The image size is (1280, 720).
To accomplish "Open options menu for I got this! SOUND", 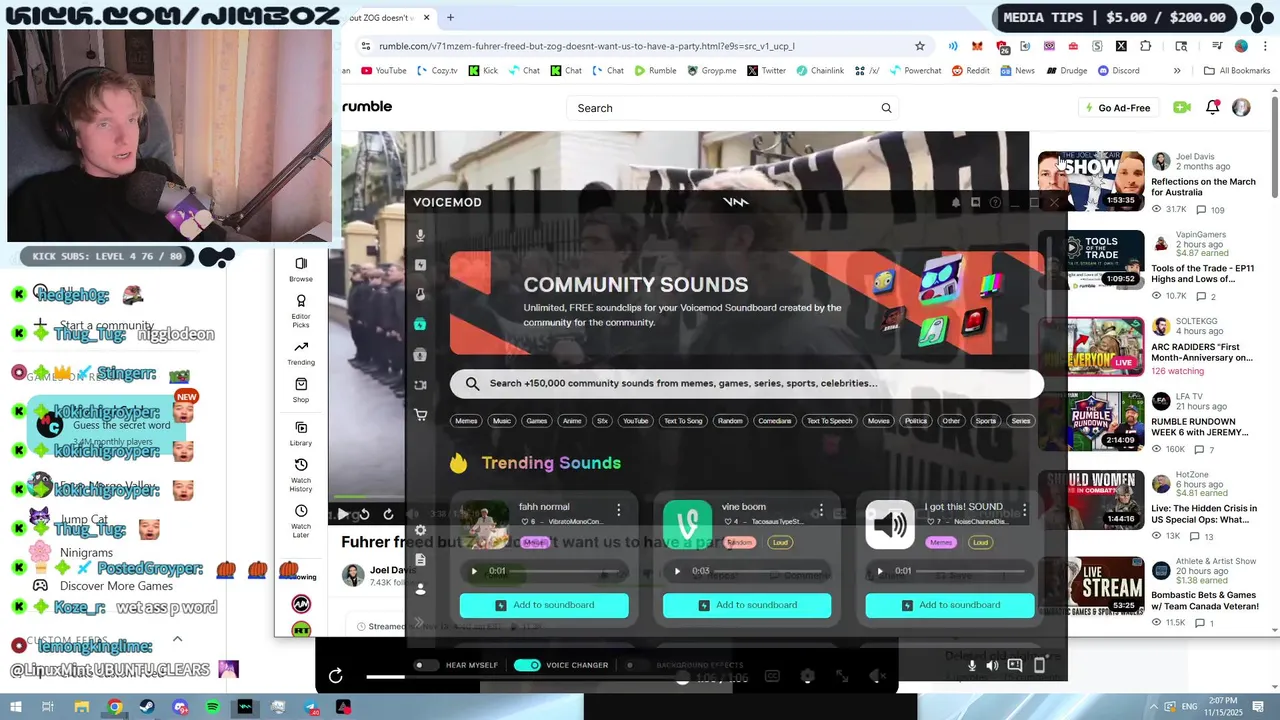I will (1024, 508).
